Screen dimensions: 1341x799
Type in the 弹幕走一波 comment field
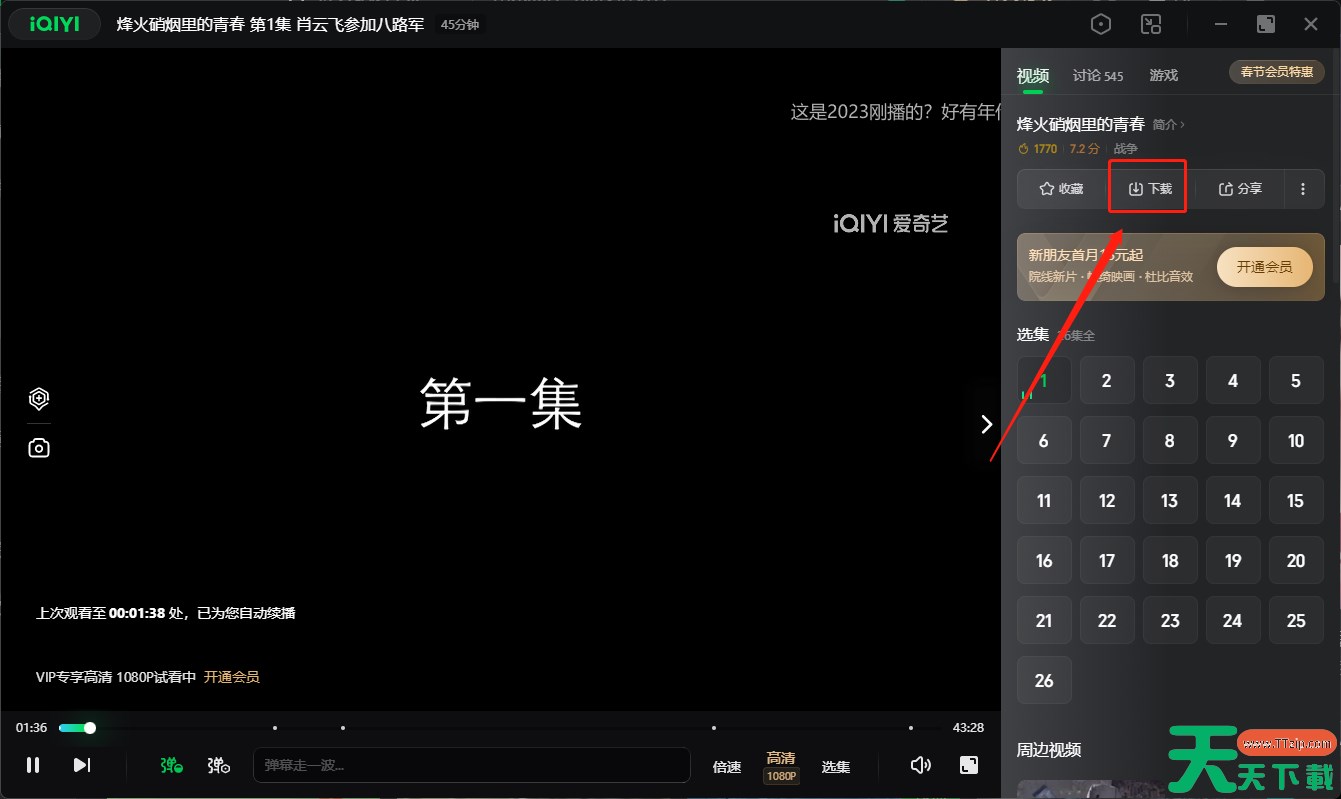pyautogui.click(x=471, y=765)
